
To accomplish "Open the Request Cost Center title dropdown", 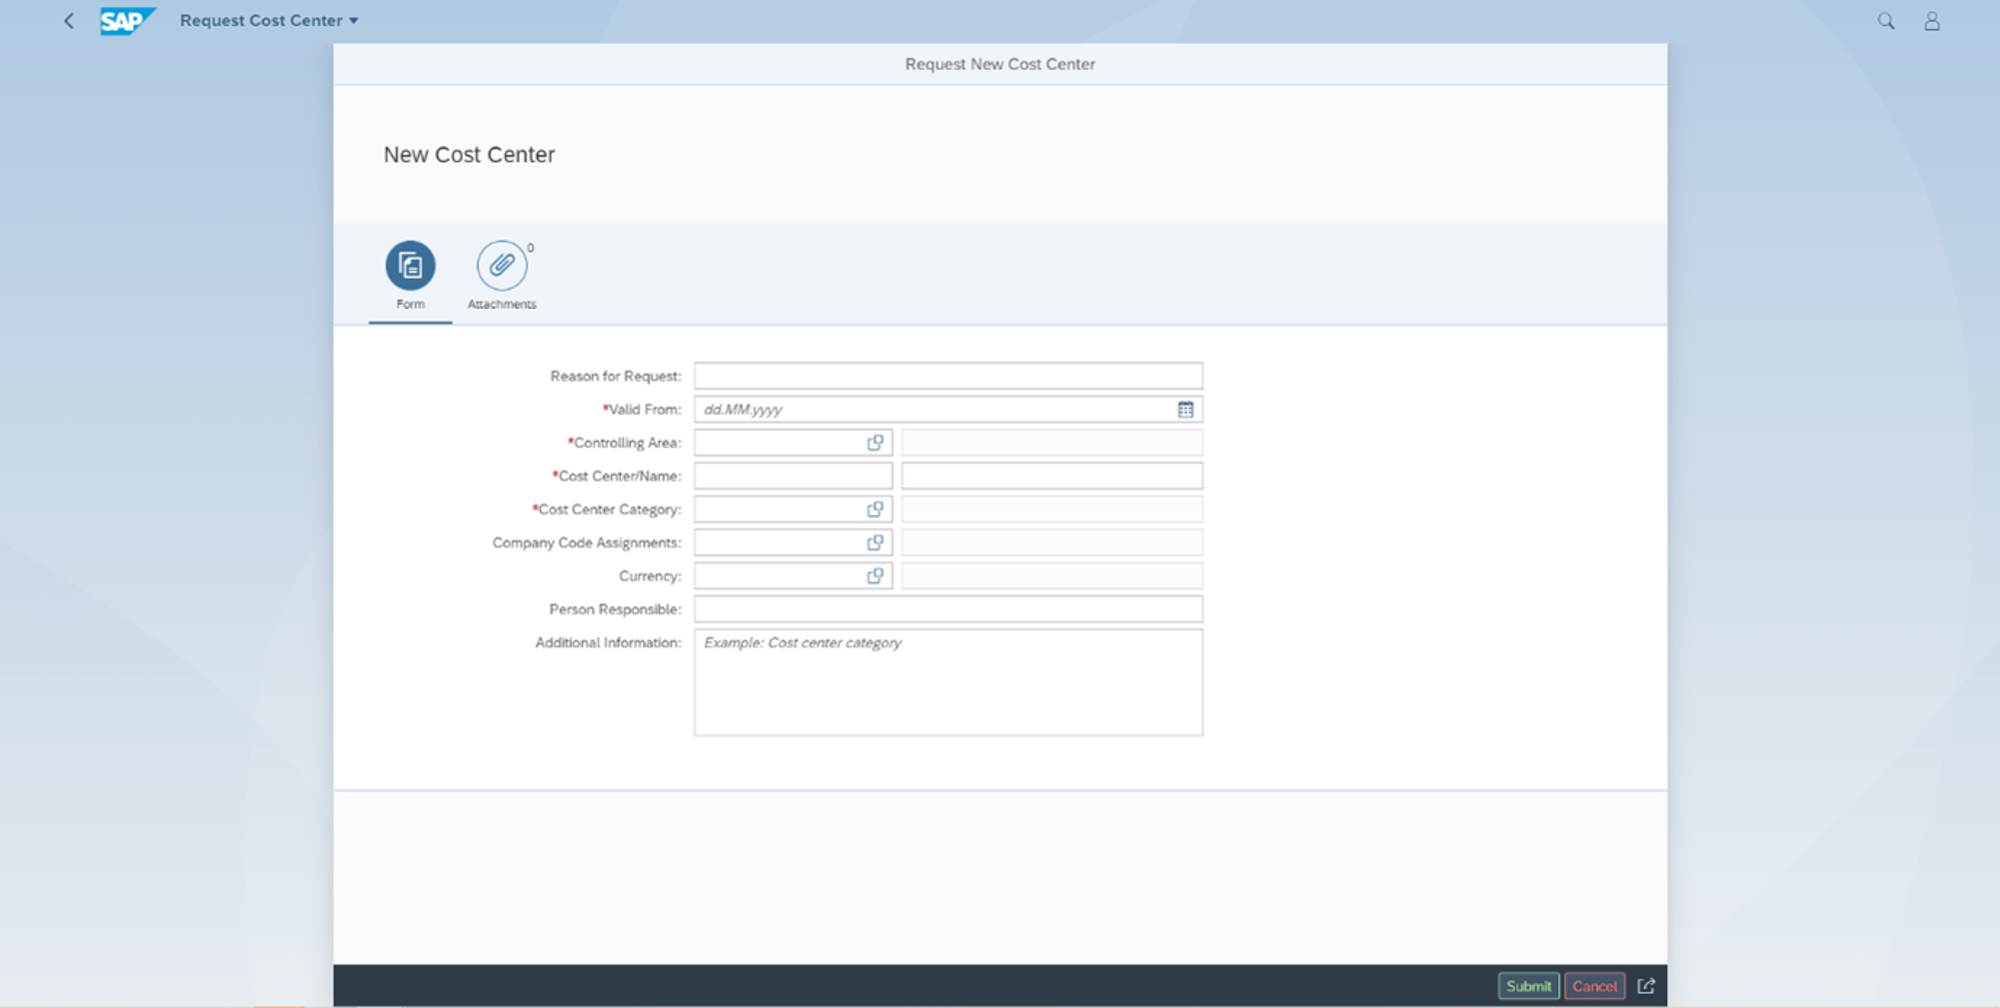I will point(352,20).
